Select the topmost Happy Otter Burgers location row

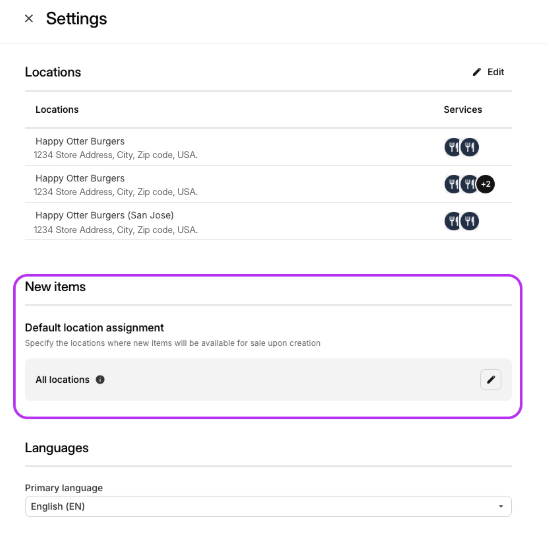(268, 147)
